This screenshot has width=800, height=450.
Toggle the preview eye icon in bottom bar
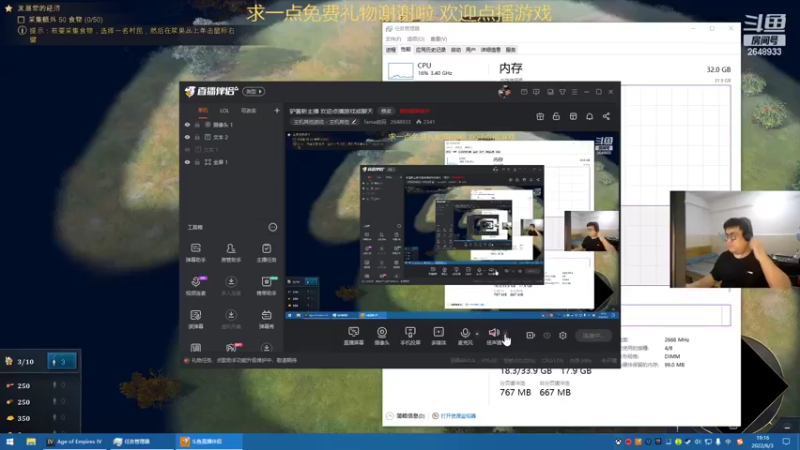coord(547,335)
